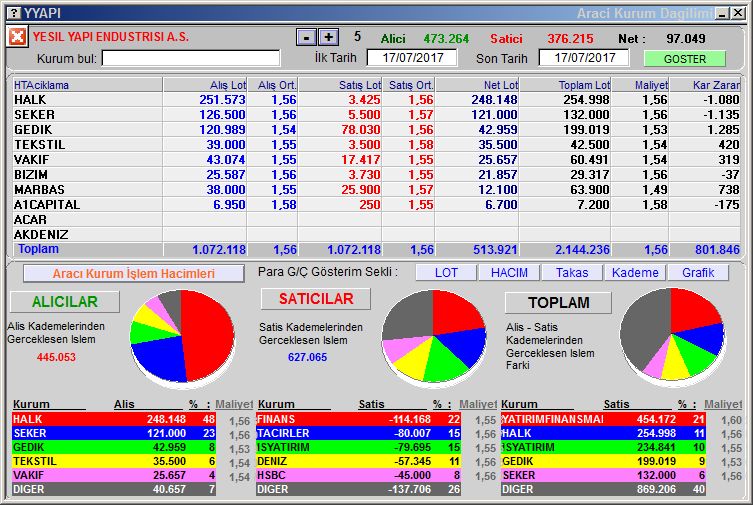Image resolution: width=753 pixels, height=505 pixels.
Task: Select the BIZIM row
Action: pos(376,175)
